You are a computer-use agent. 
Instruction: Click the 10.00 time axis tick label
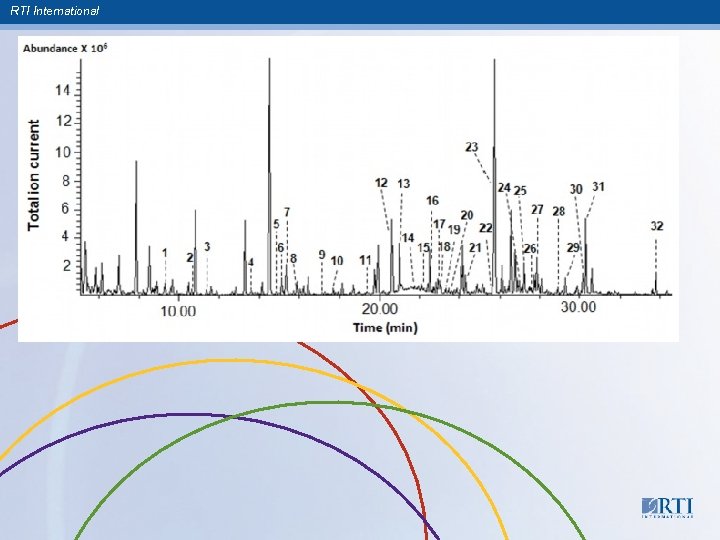(x=178, y=311)
